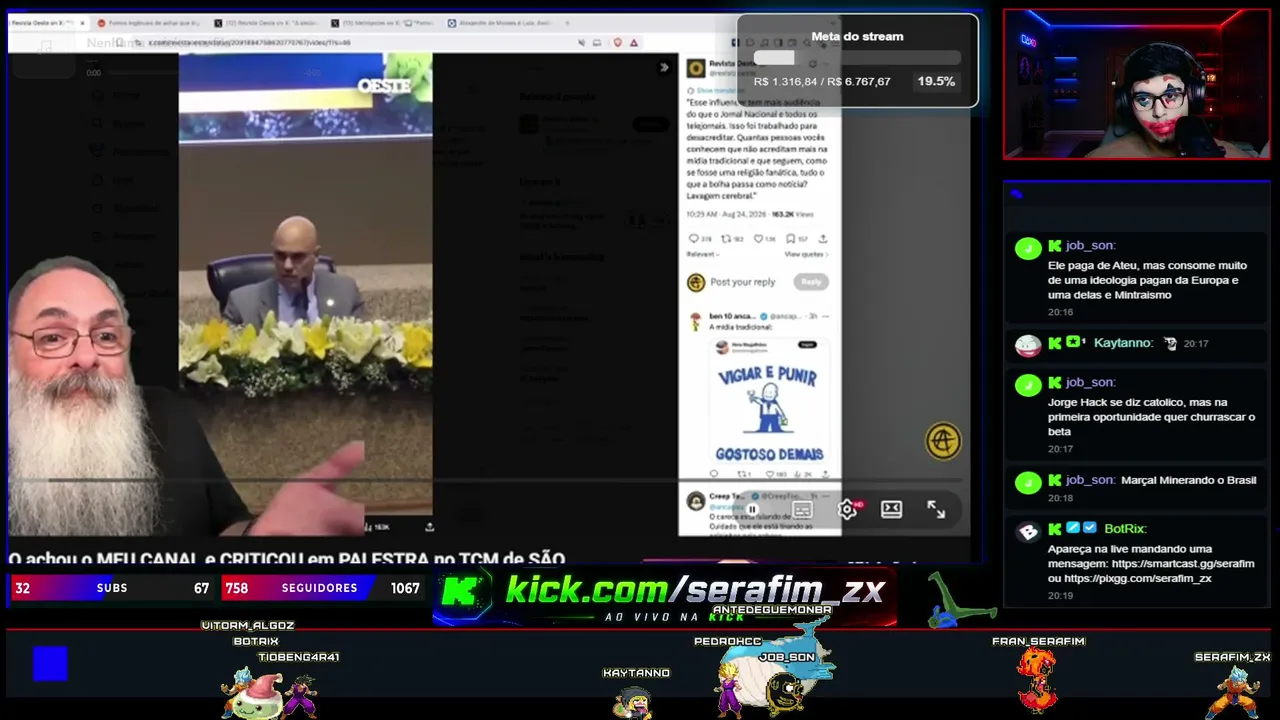The image size is (1280, 720).
Task: Click the channel watermark logo on the video
Action: point(943,441)
